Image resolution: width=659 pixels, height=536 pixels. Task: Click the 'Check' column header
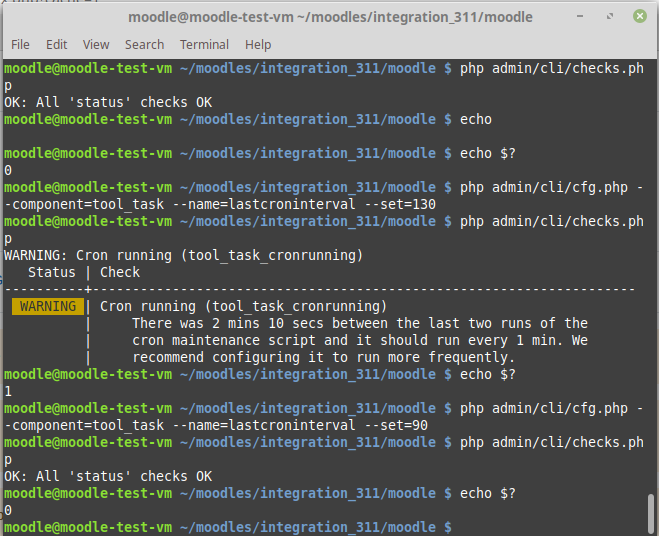point(120,272)
